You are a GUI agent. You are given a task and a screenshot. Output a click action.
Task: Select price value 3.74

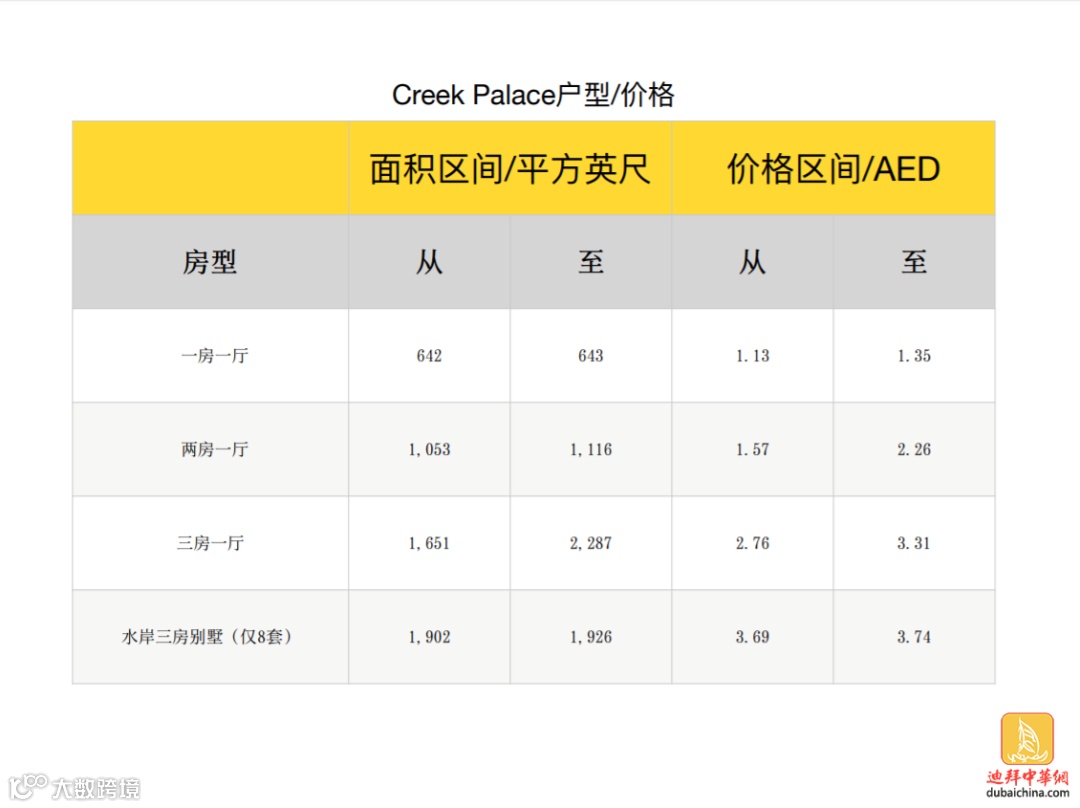914,637
